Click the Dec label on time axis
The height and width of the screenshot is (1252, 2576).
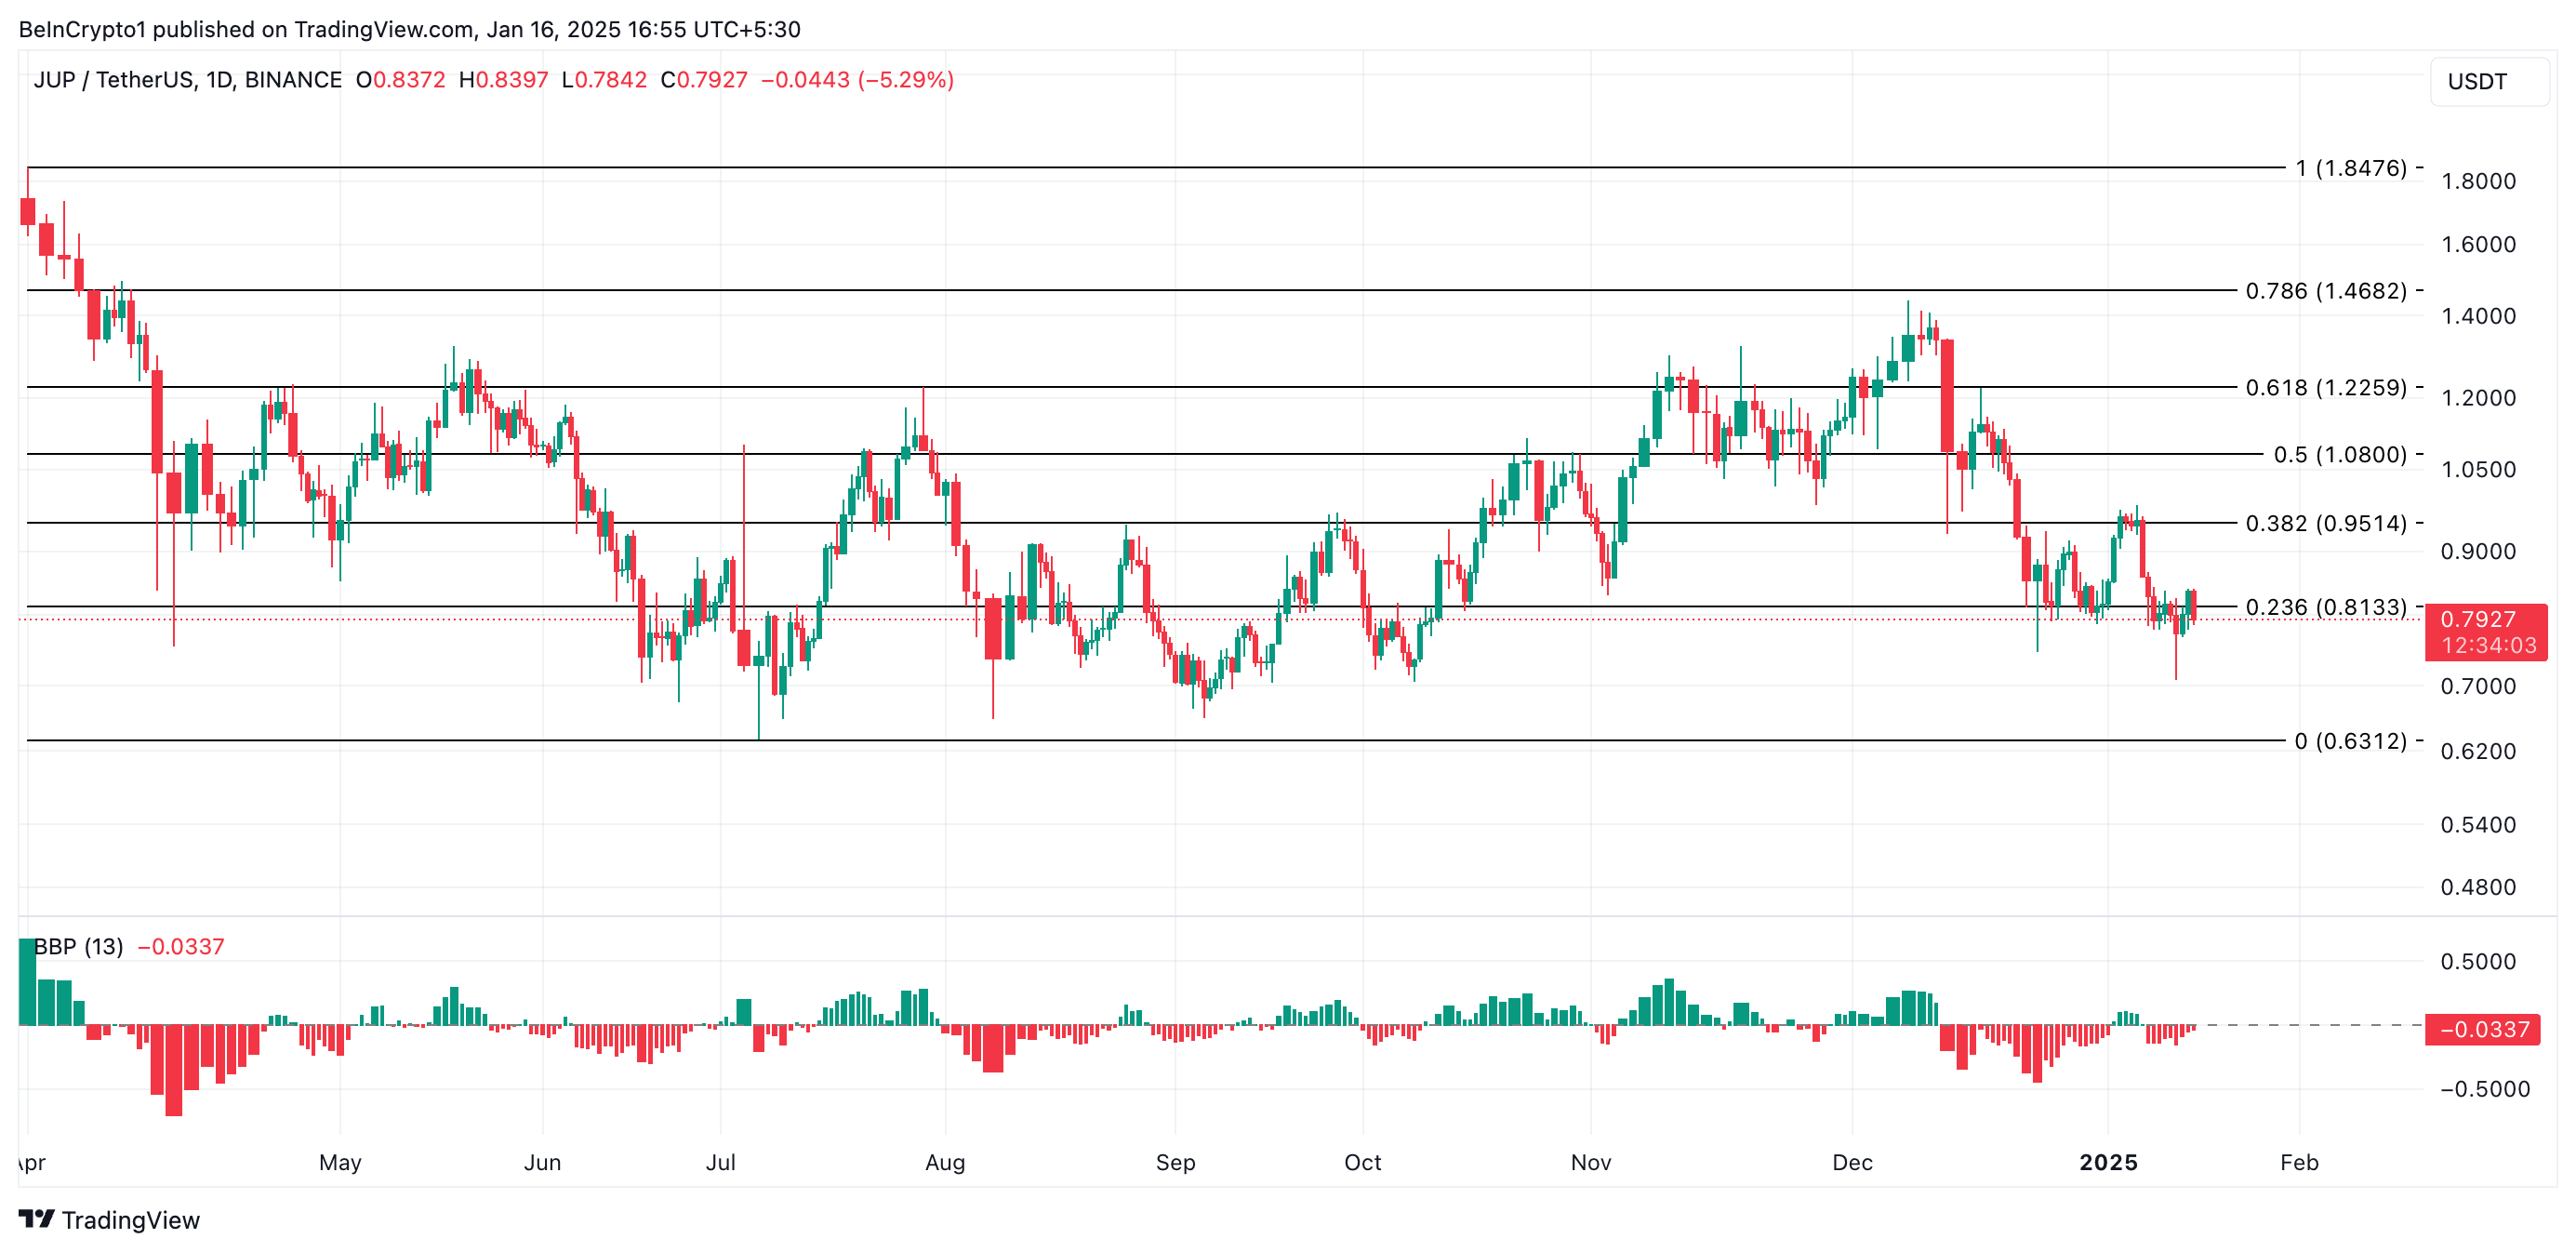click(1852, 1162)
